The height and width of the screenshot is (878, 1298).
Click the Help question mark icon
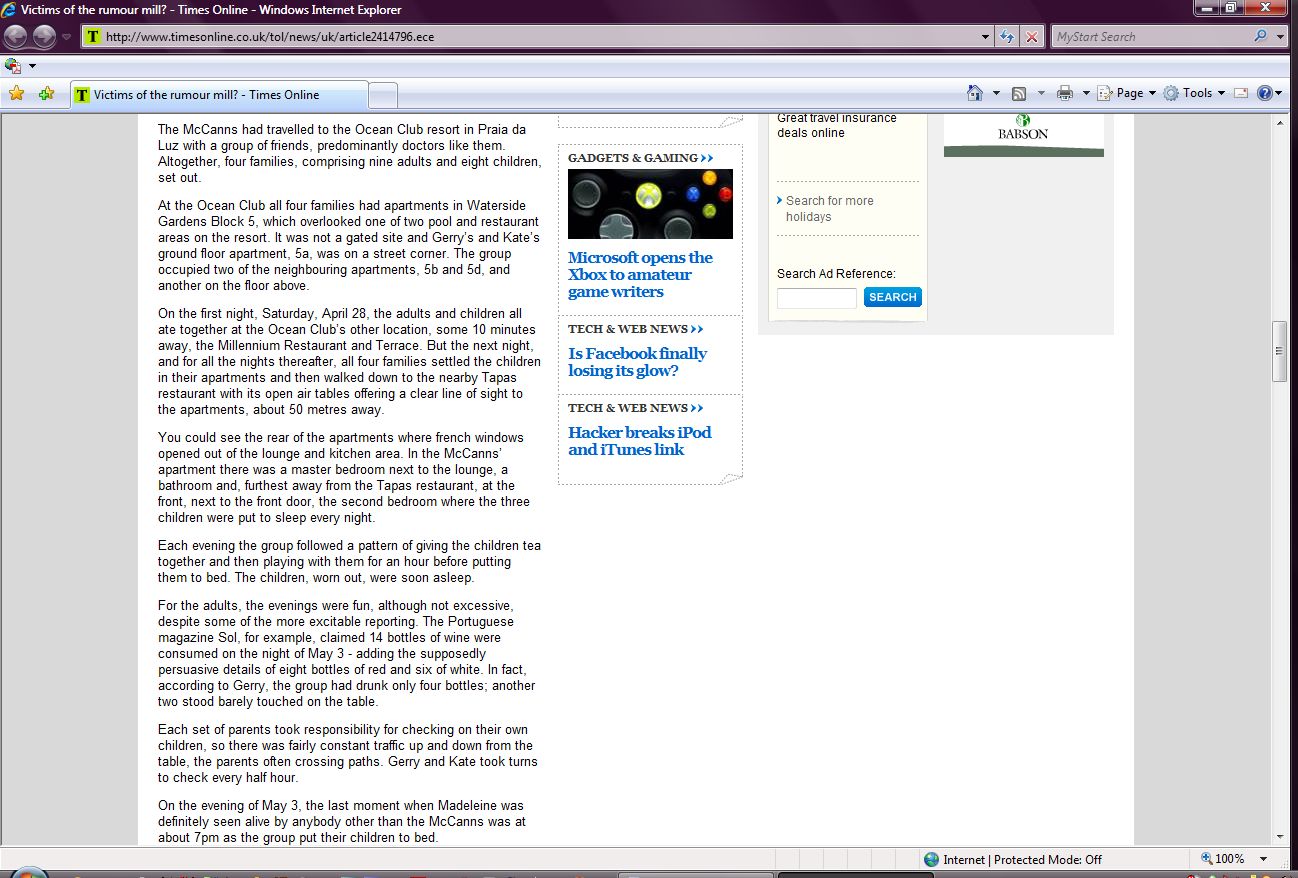pos(1265,93)
